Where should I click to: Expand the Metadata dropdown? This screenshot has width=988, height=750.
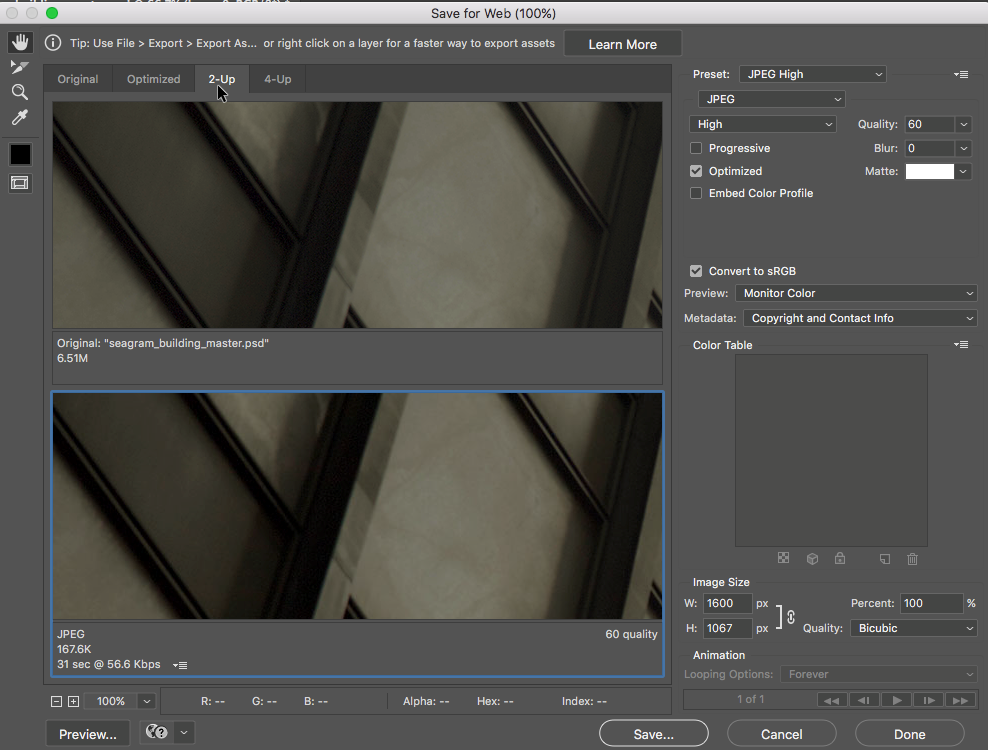click(x=859, y=318)
